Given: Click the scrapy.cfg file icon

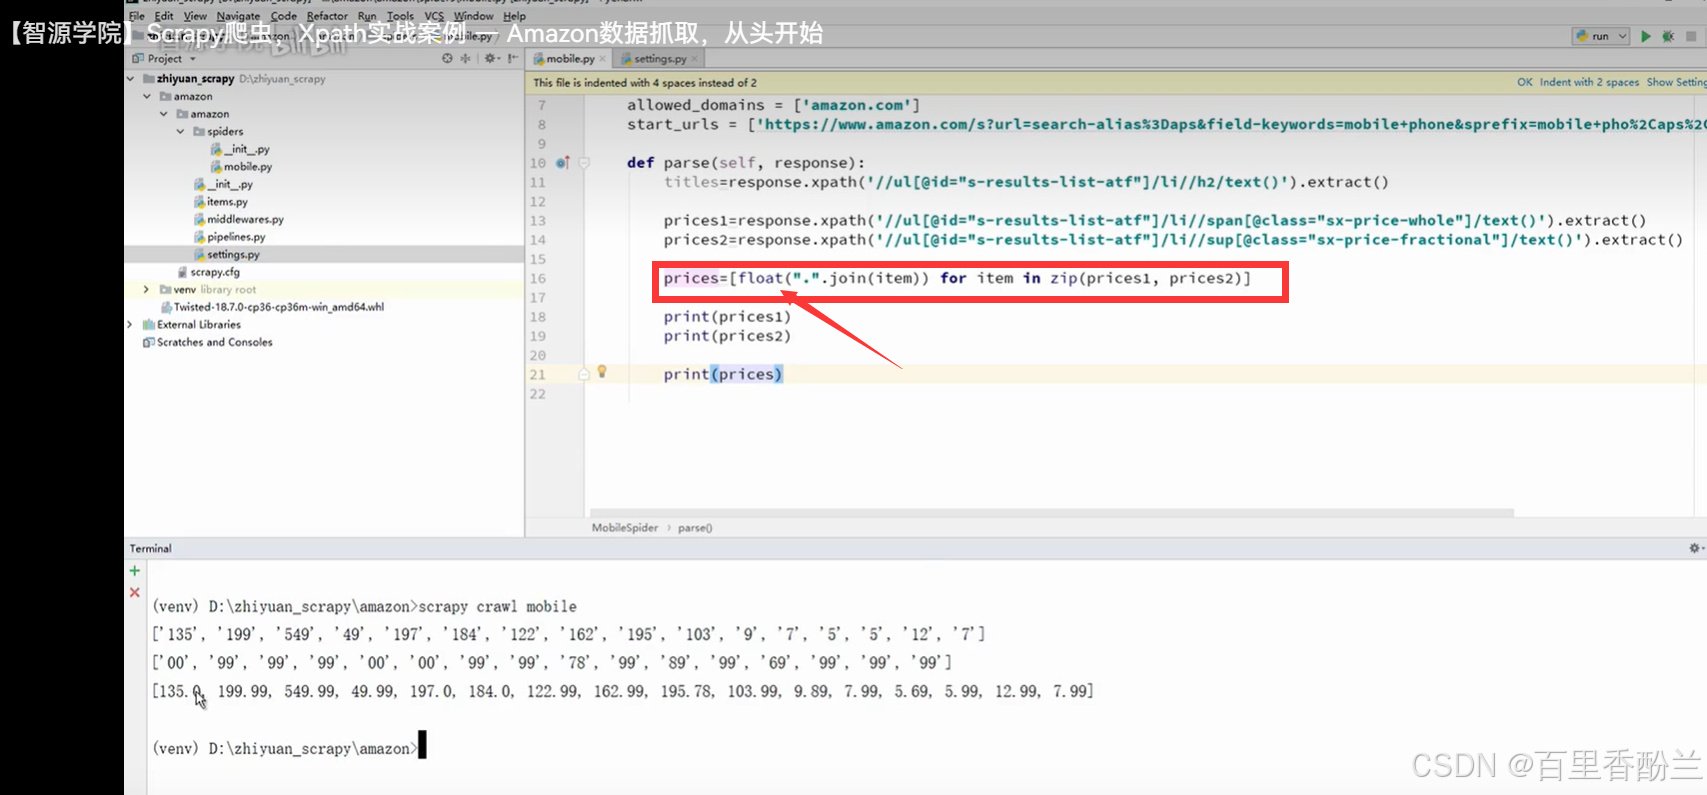Looking at the screenshot, I should coord(182,272).
